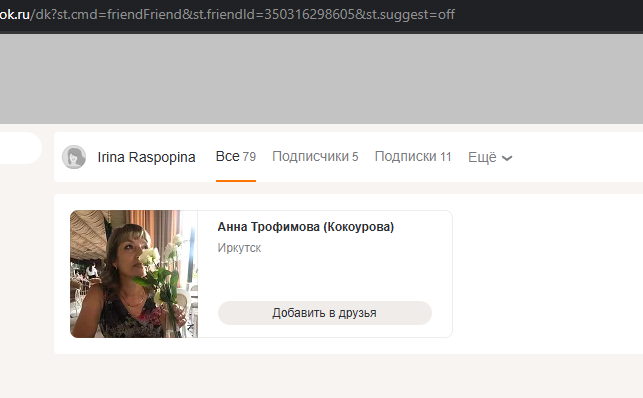The width and height of the screenshot is (643, 398).
Task: Click the friend count 79 next to Все
Action: click(x=249, y=157)
